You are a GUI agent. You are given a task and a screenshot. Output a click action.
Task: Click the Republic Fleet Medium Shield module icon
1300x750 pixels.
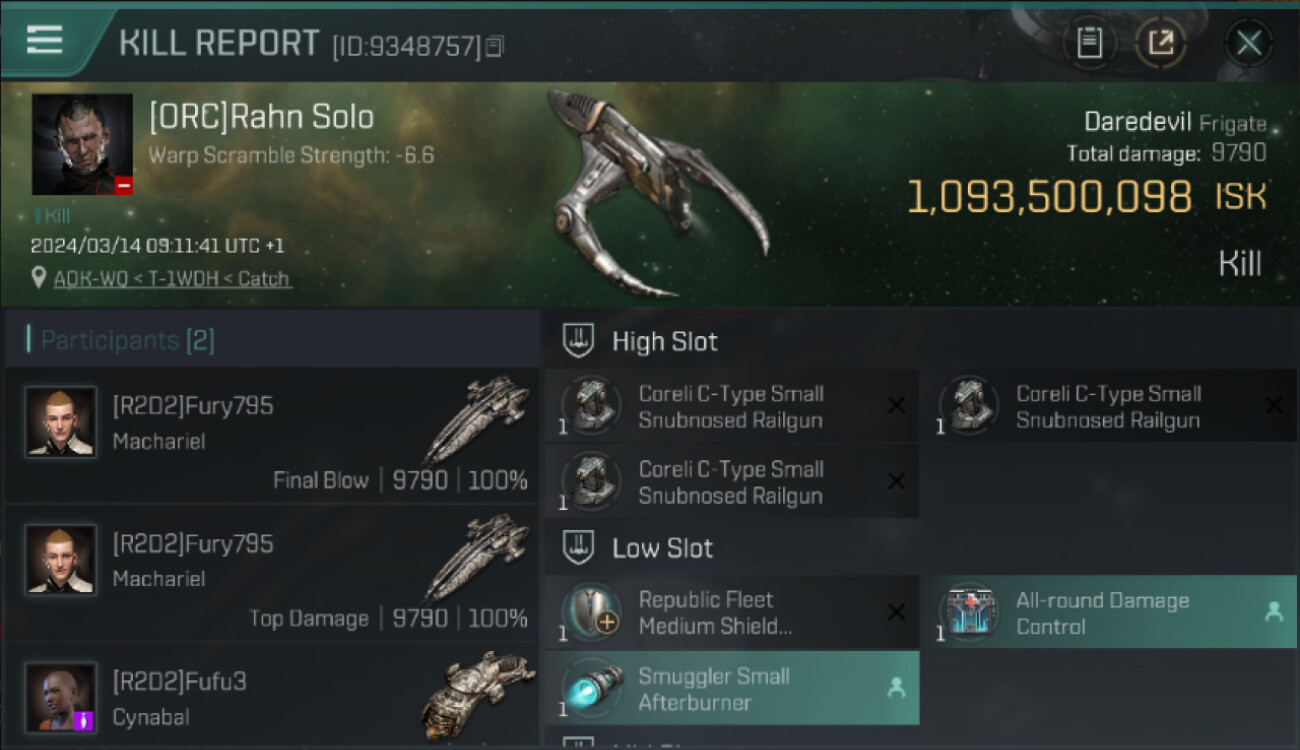click(592, 612)
